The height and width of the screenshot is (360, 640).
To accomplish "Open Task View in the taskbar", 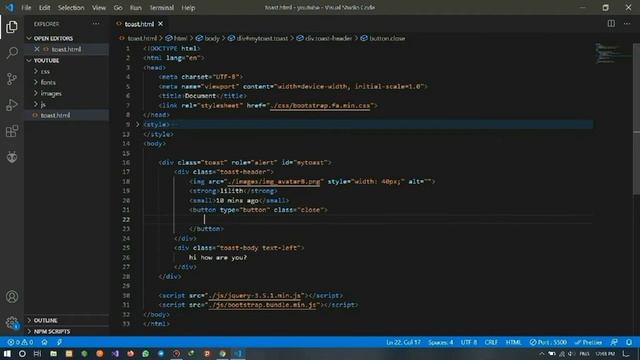I will click(37, 353).
